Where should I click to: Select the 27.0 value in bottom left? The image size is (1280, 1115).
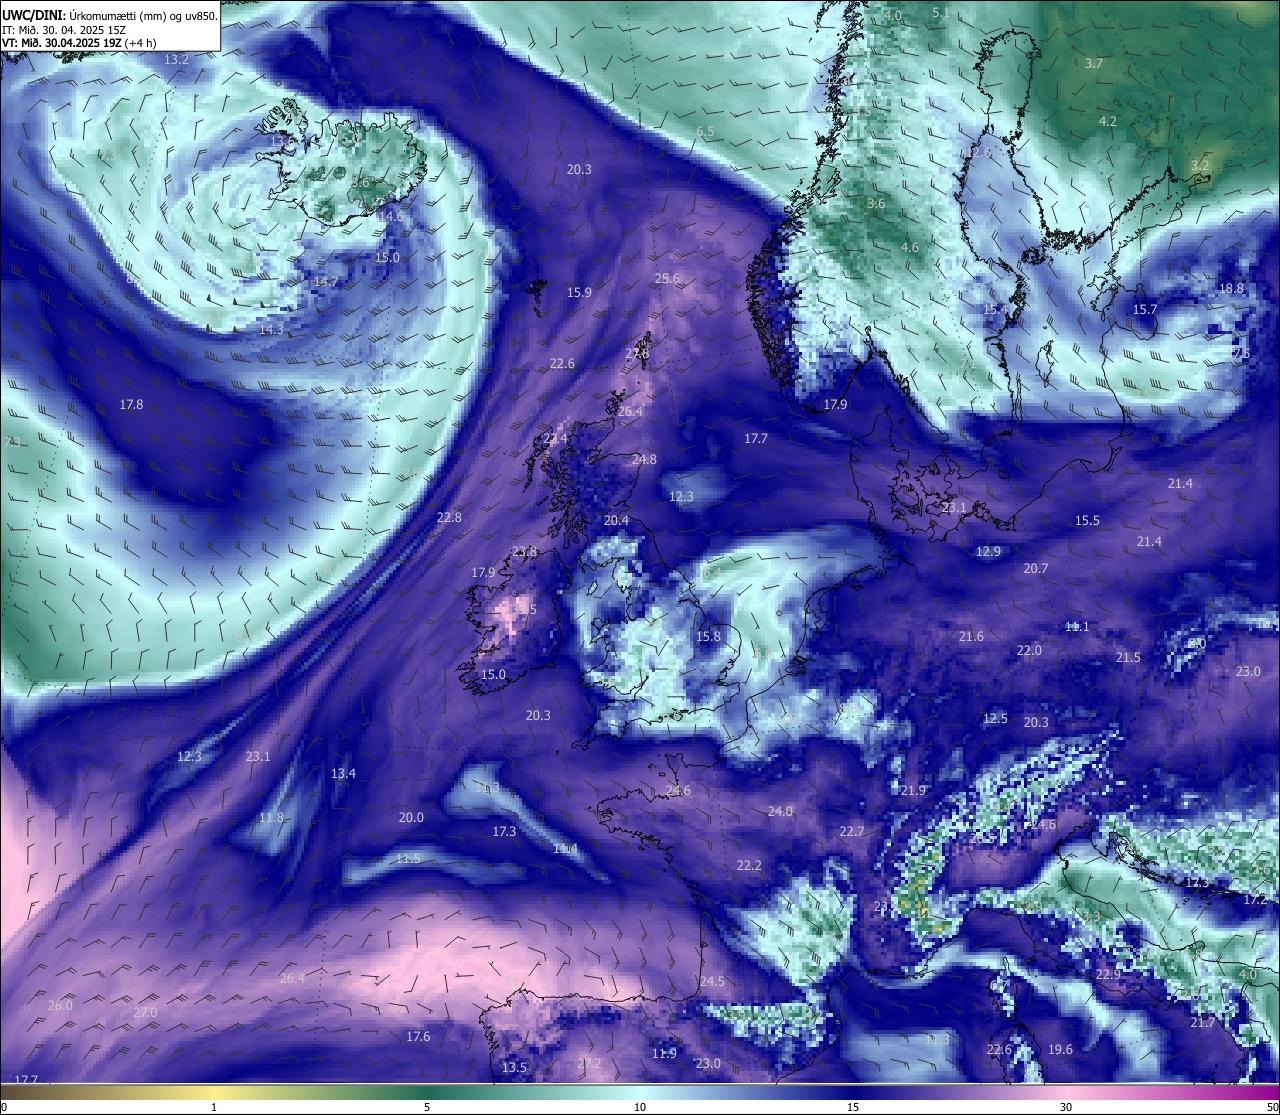[x=145, y=1013]
